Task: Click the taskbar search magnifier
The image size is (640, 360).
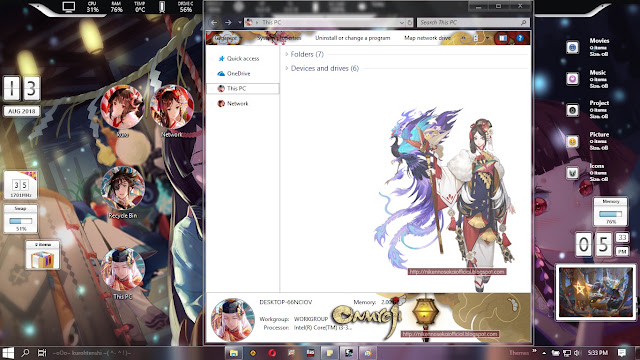Action: (25, 353)
